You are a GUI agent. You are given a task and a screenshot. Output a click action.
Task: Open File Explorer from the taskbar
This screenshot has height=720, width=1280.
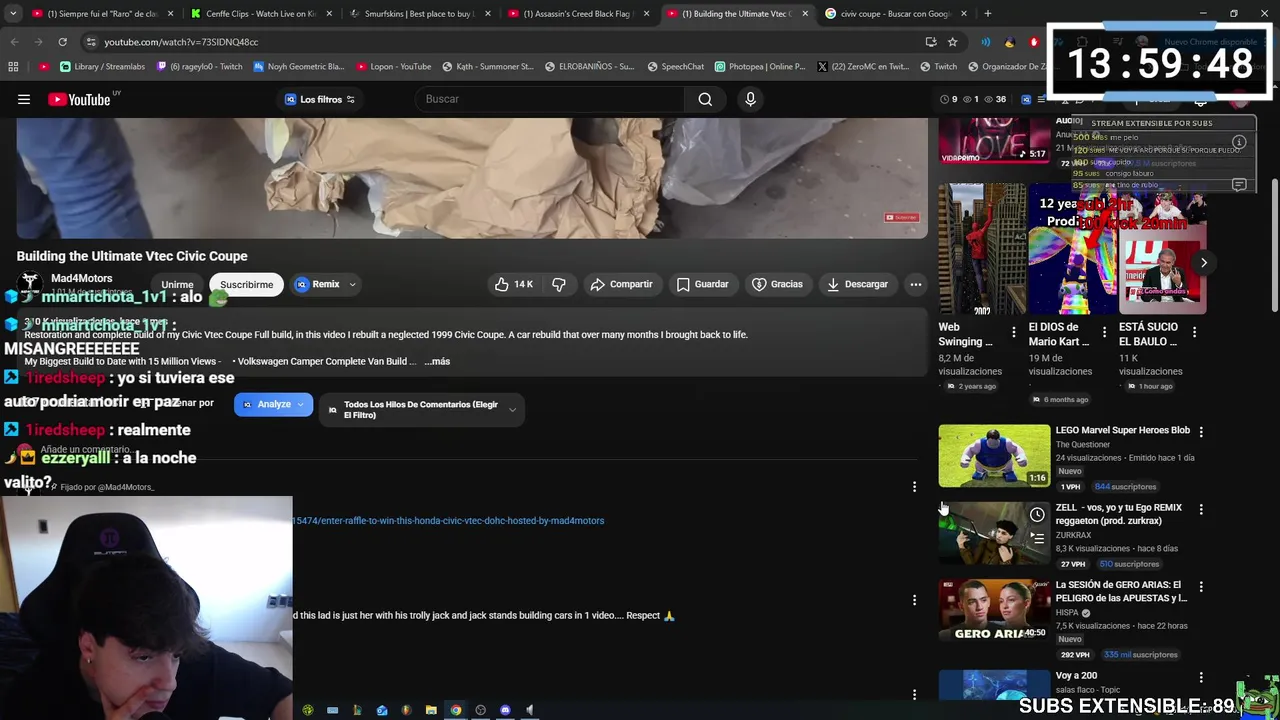pyautogui.click(x=431, y=710)
